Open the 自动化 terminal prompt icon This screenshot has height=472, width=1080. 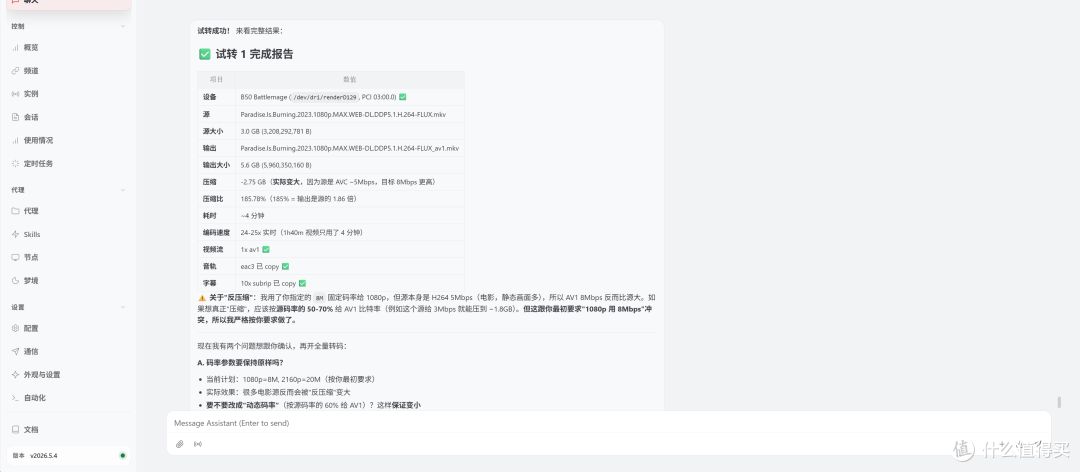(x=15, y=398)
